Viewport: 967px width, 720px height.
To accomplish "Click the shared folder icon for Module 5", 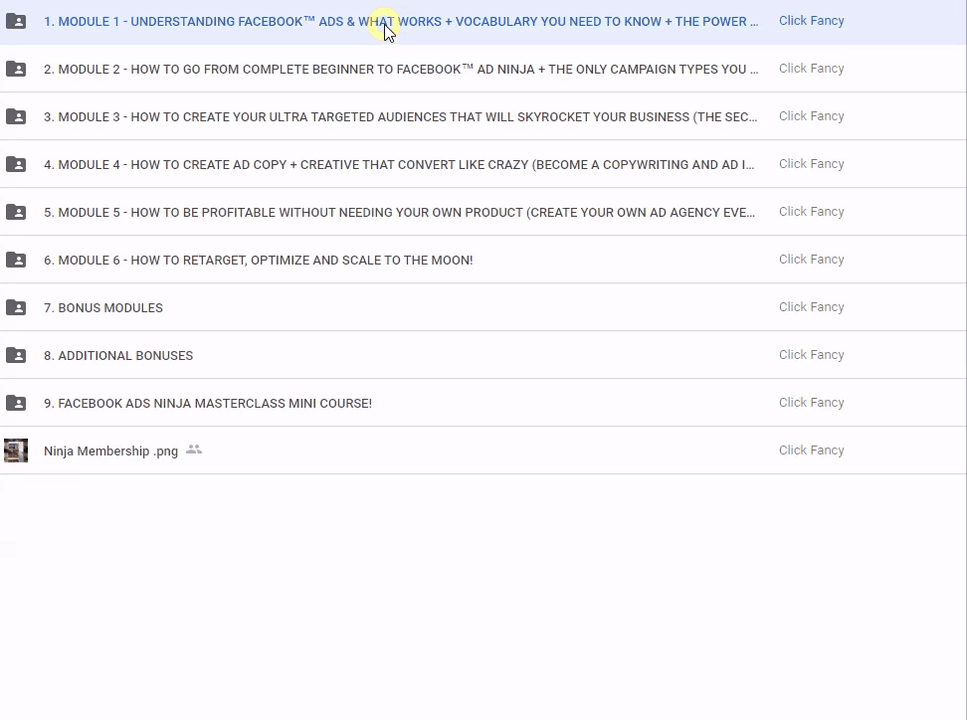I will tap(16, 212).
